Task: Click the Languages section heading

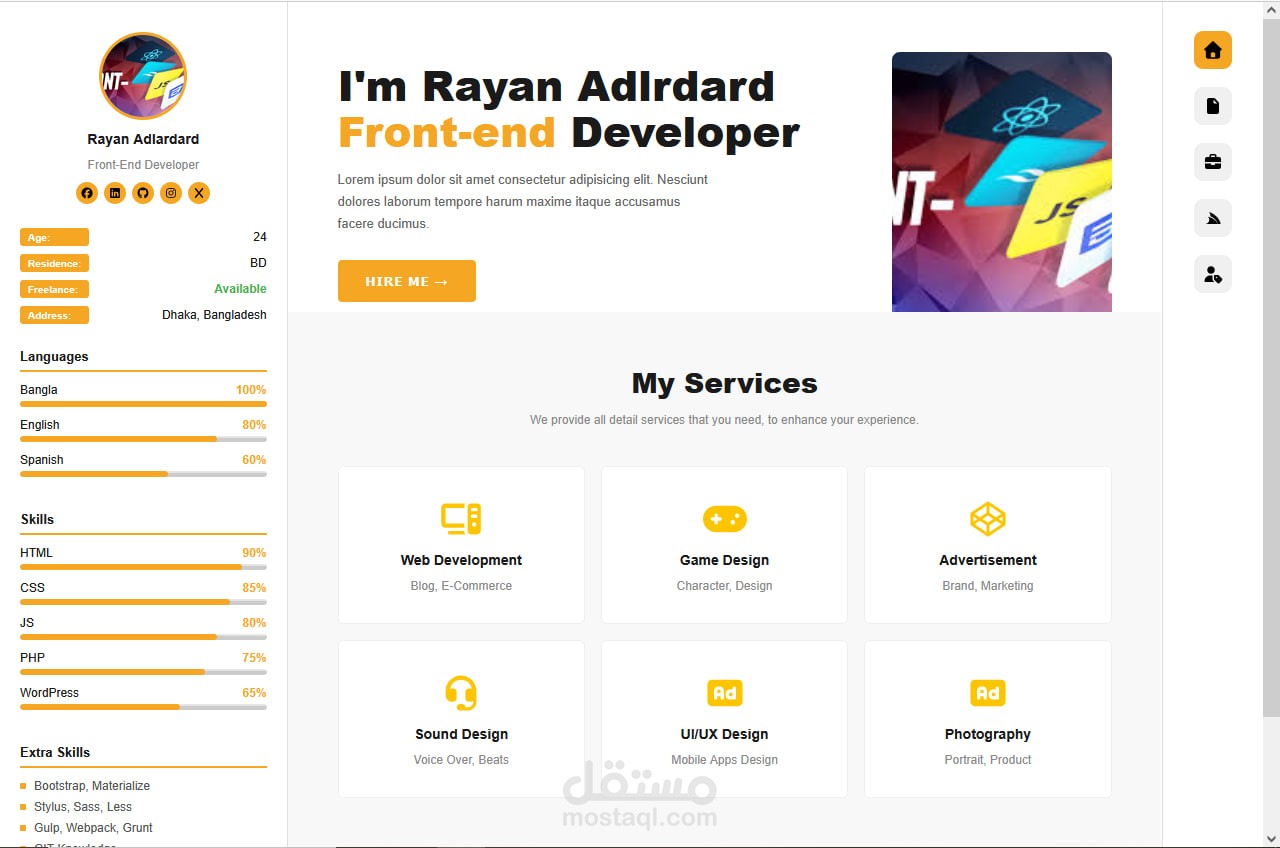Action: [x=54, y=357]
